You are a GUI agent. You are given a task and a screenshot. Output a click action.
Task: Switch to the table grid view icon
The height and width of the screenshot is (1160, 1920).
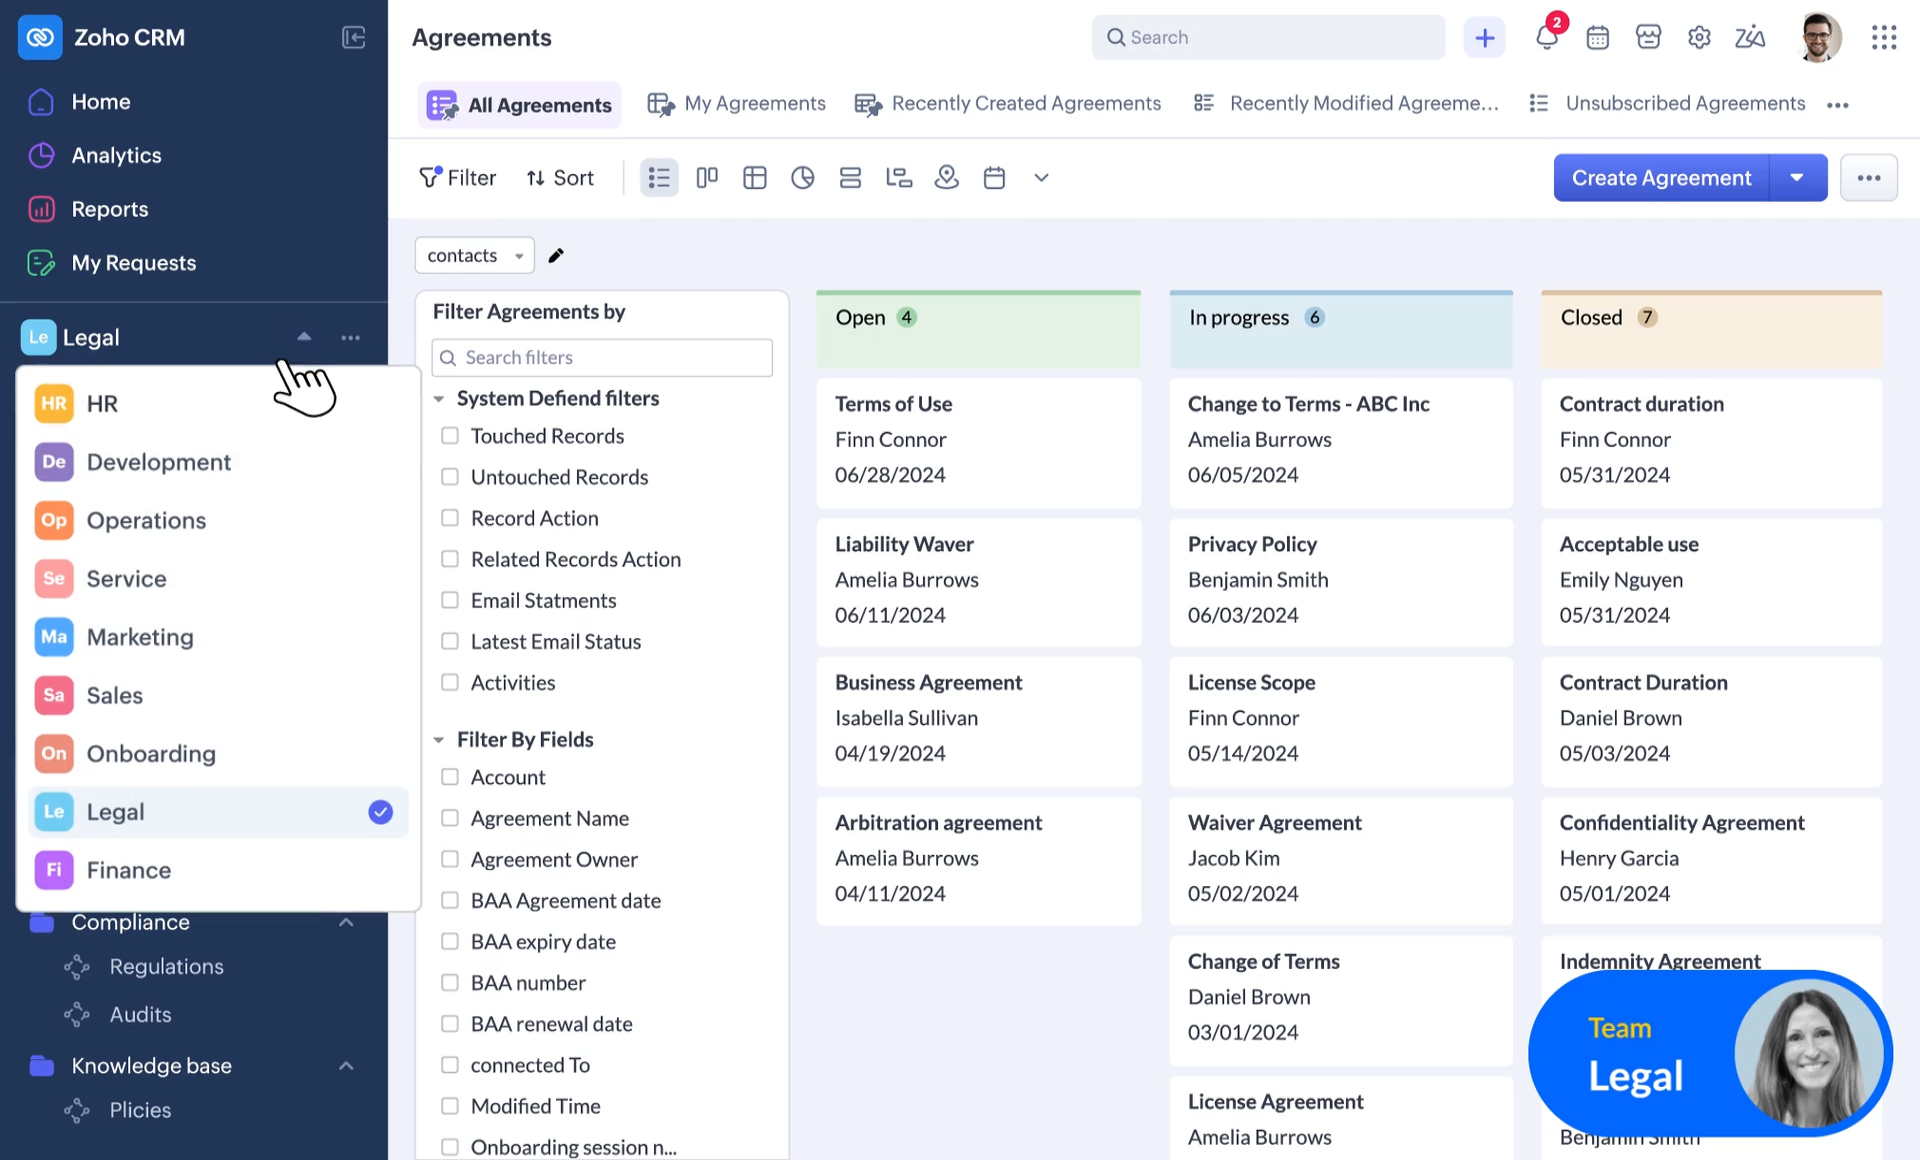click(755, 178)
